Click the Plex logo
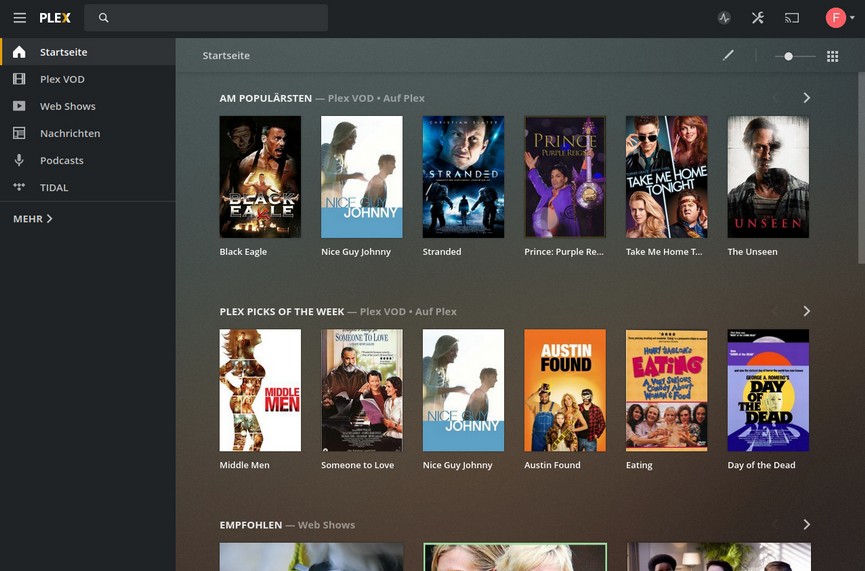This screenshot has height=571, width=865. [x=55, y=18]
